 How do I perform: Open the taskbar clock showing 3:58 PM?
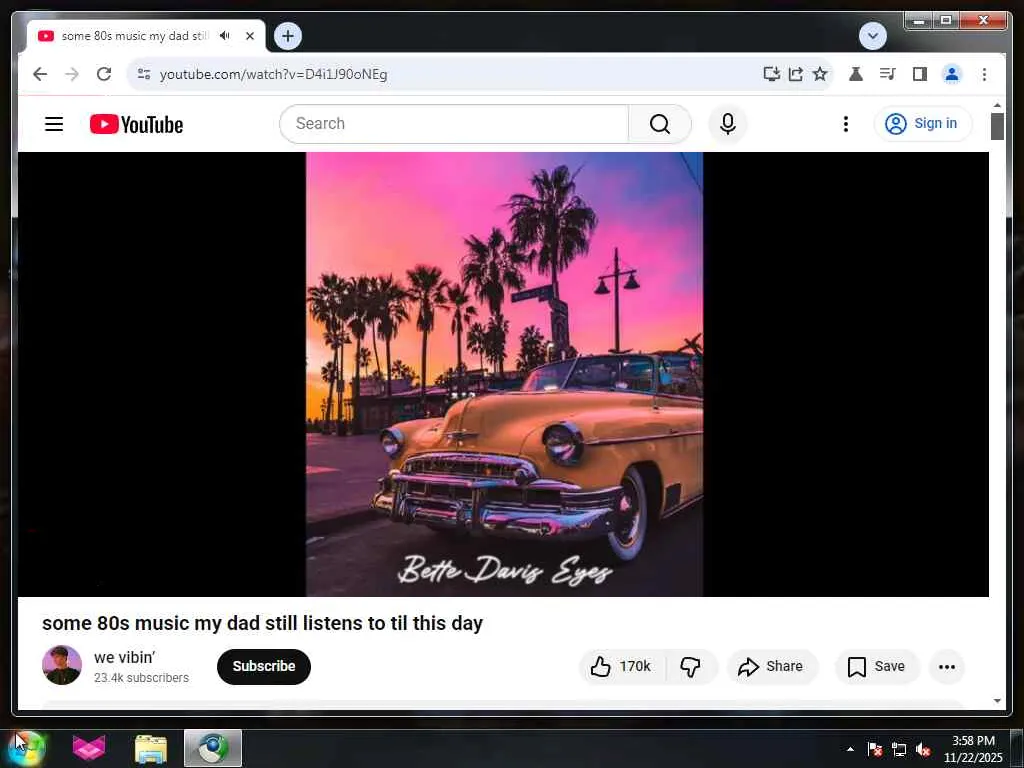click(x=973, y=749)
